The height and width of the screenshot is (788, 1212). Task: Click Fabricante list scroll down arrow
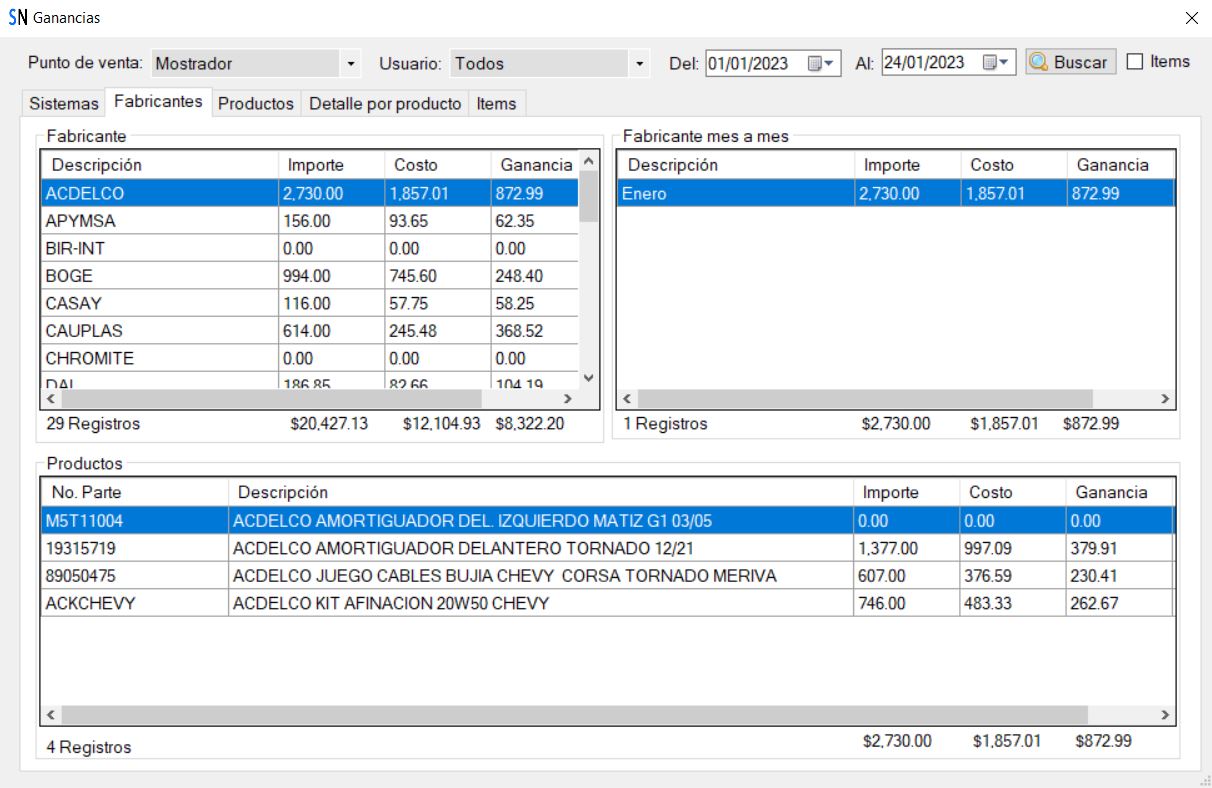(588, 378)
